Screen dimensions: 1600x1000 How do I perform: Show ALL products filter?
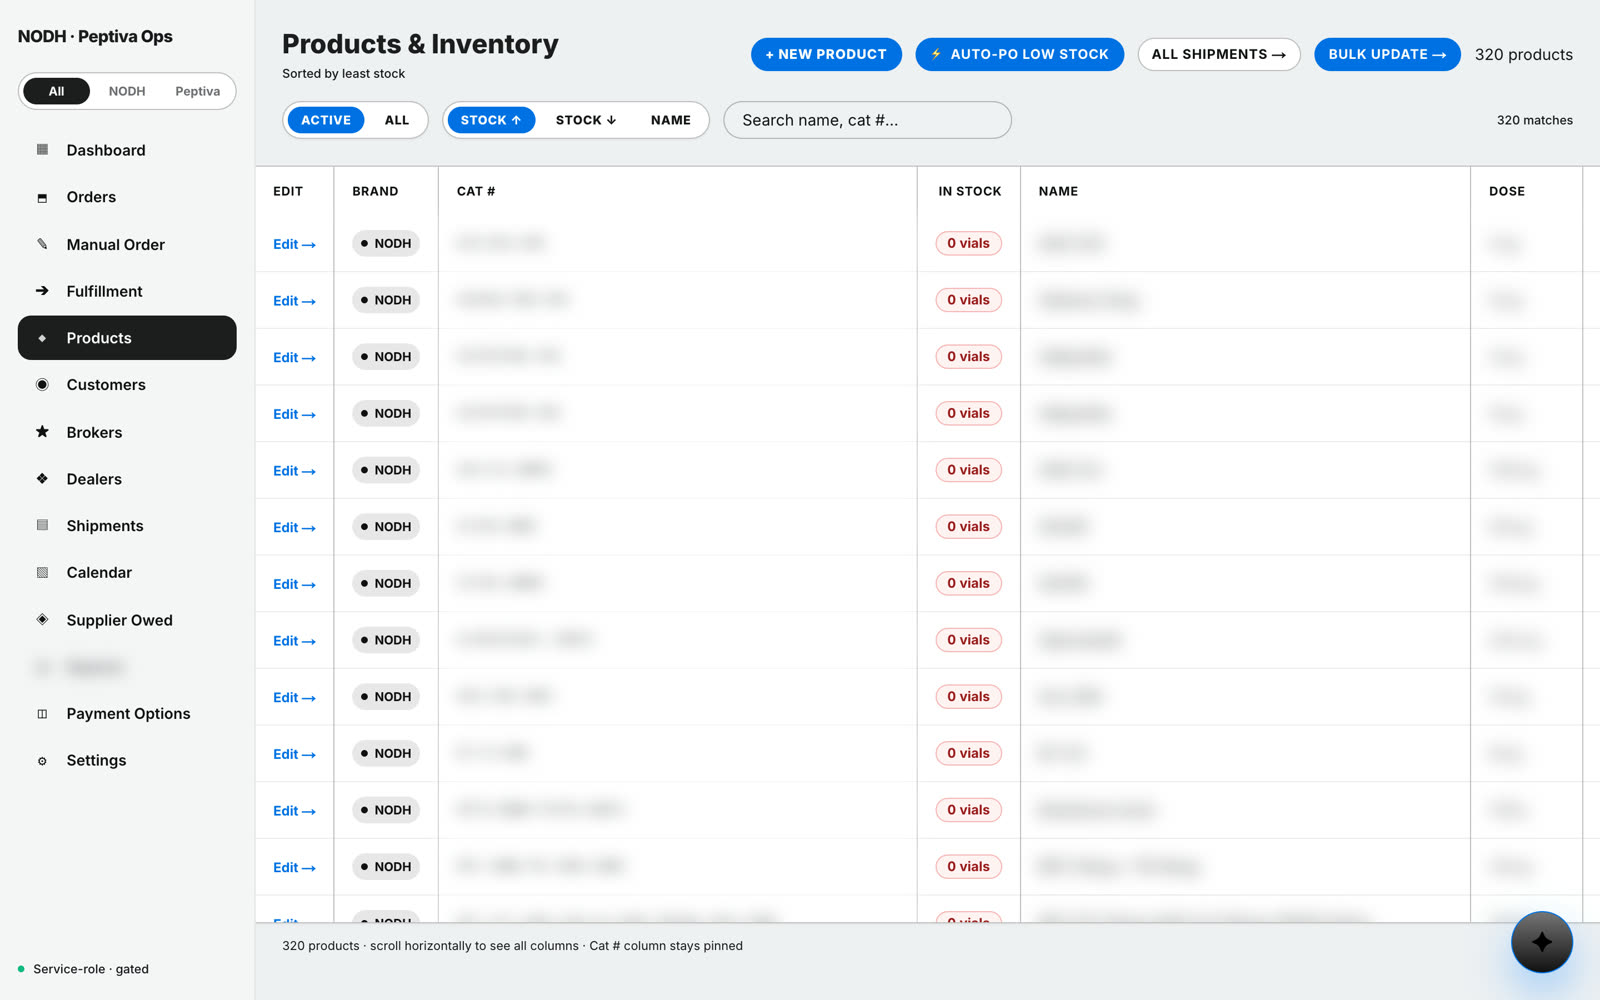(397, 120)
